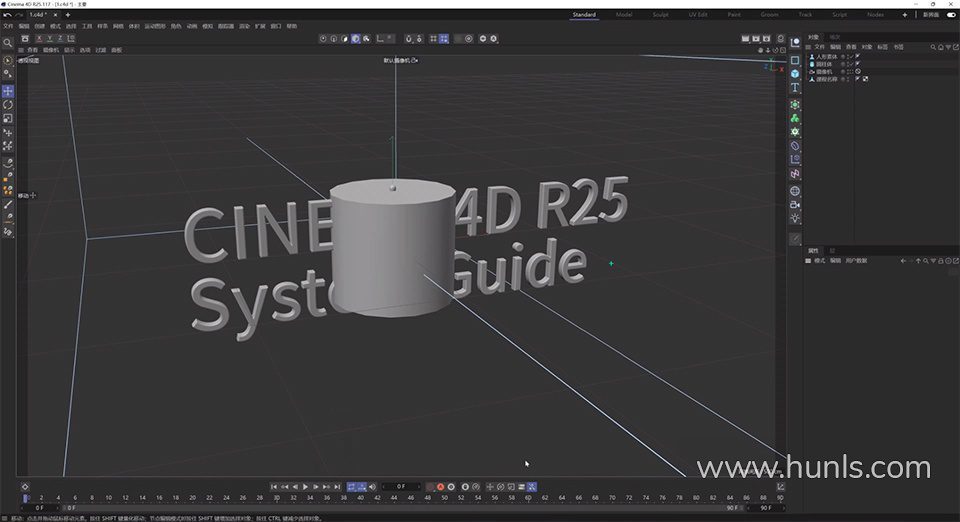
Task: Switch to the Paint layout tab
Action: [x=734, y=15]
